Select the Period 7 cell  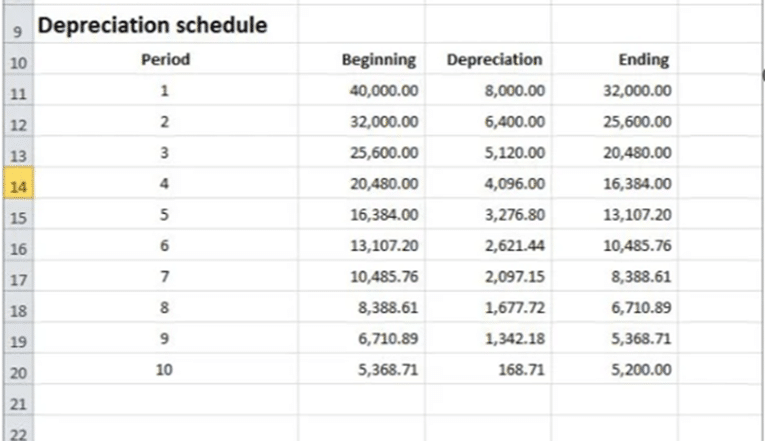[x=165, y=276]
